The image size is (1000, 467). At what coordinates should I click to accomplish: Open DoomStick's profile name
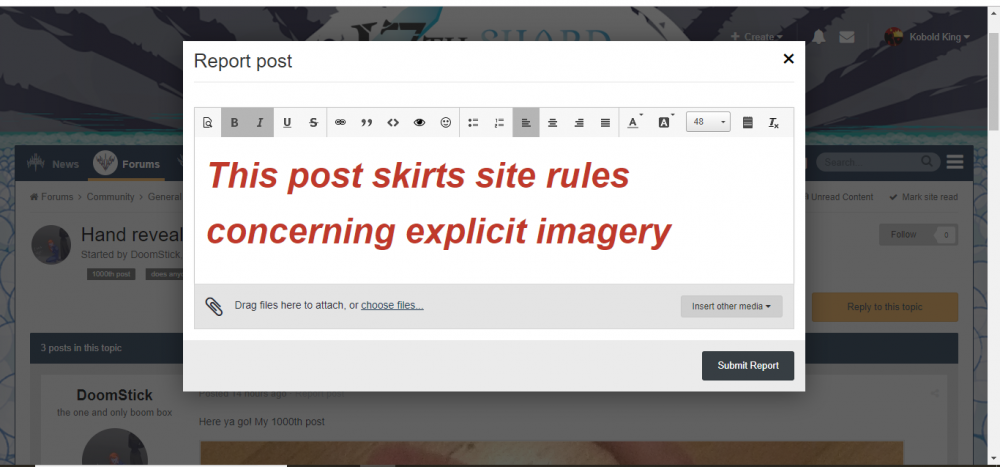tap(115, 395)
